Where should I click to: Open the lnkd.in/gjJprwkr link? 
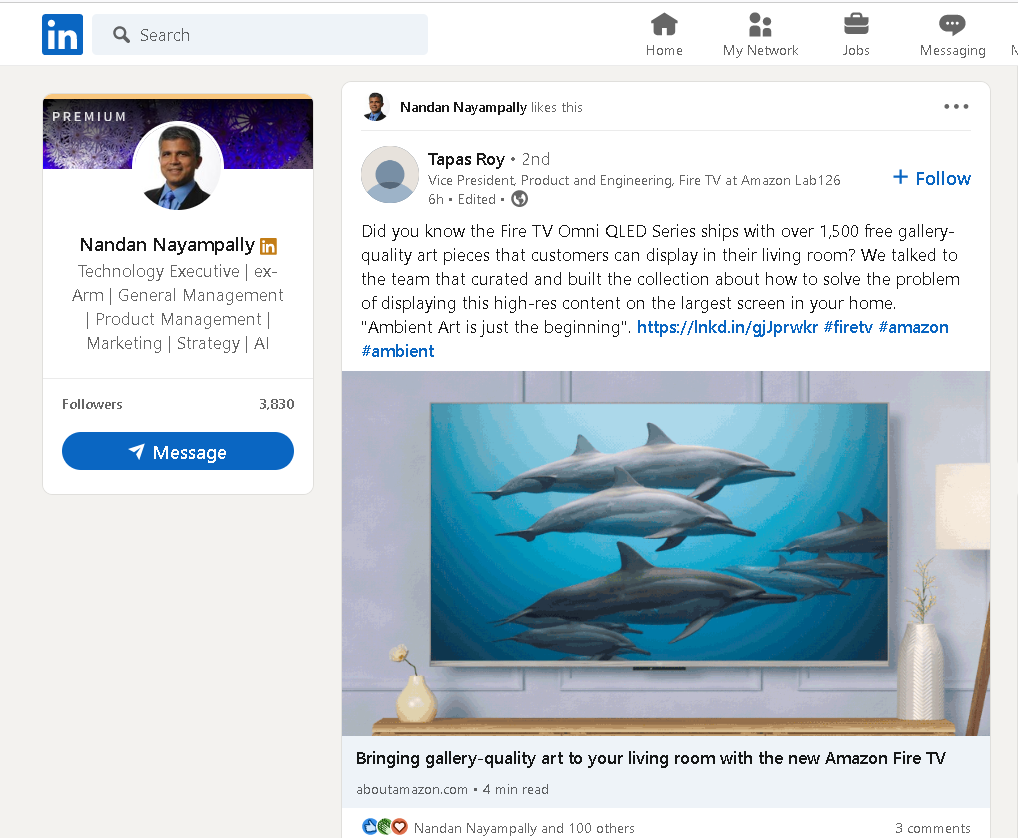[x=727, y=327]
